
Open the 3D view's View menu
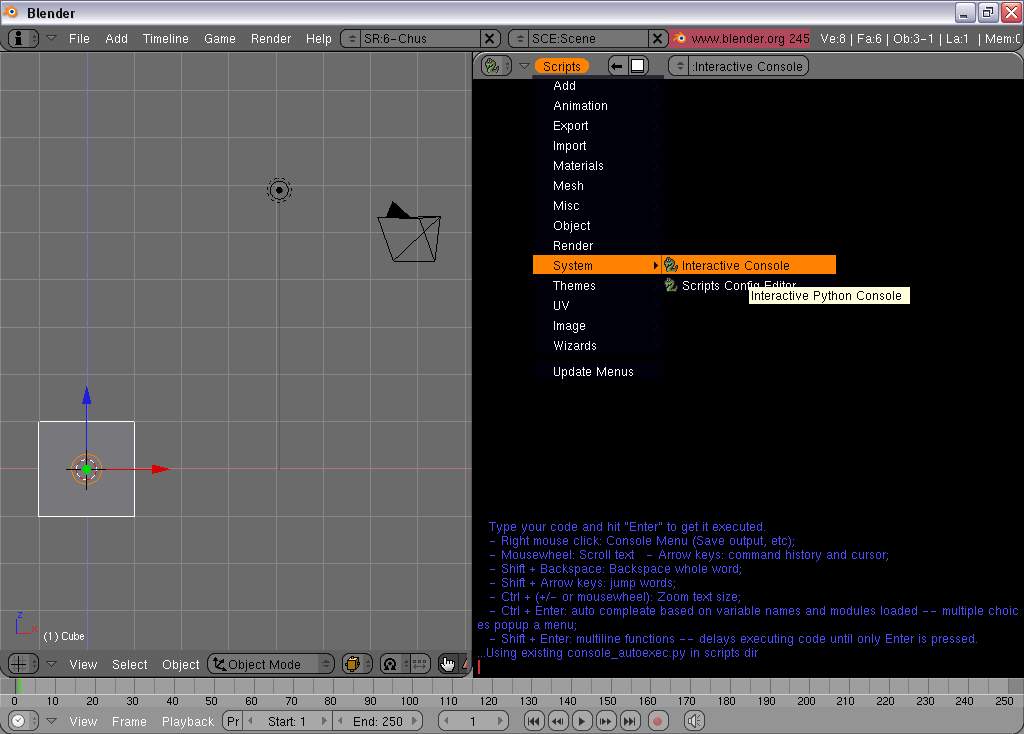[x=83, y=664]
